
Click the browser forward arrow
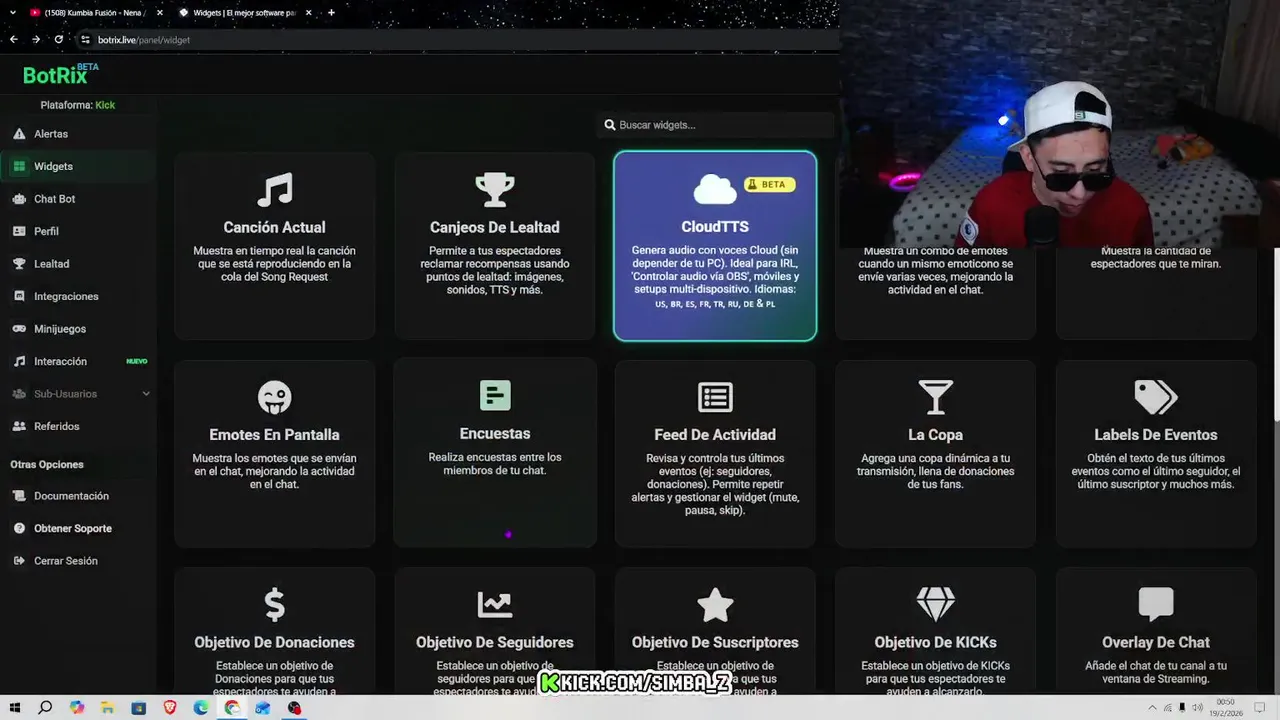point(36,40)
